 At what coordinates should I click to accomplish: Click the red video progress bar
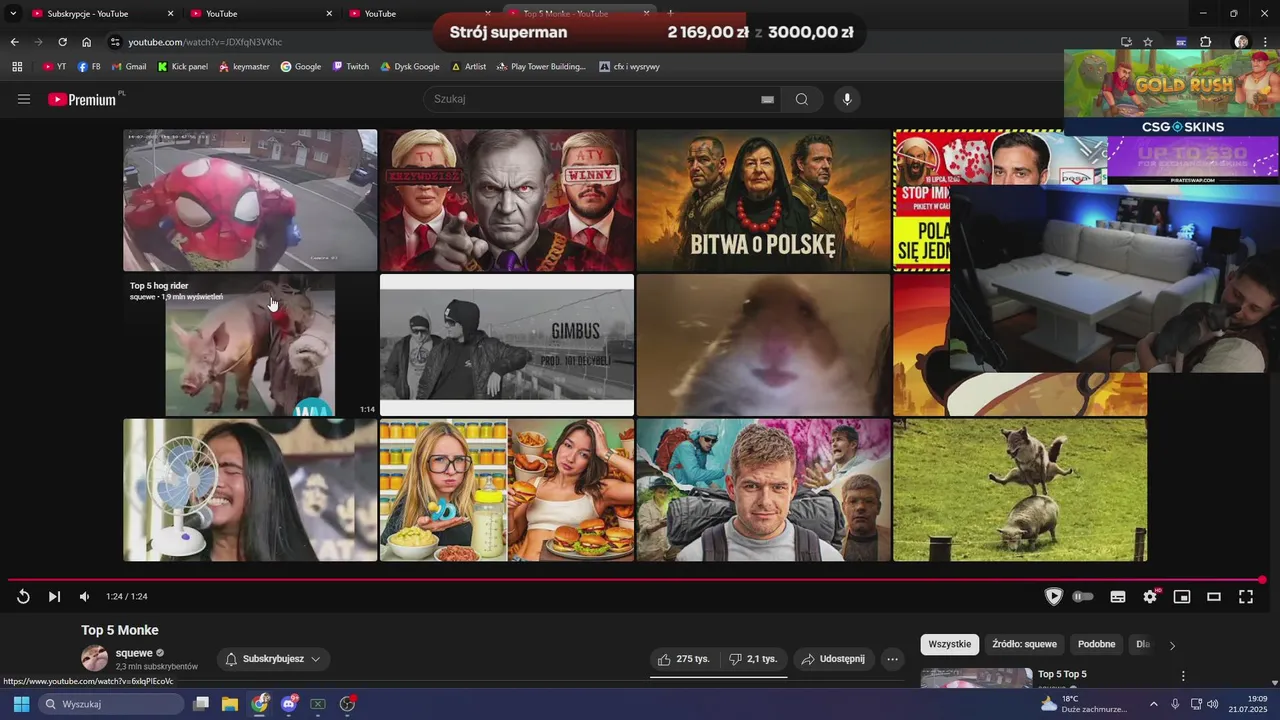[x=636, y=580]
